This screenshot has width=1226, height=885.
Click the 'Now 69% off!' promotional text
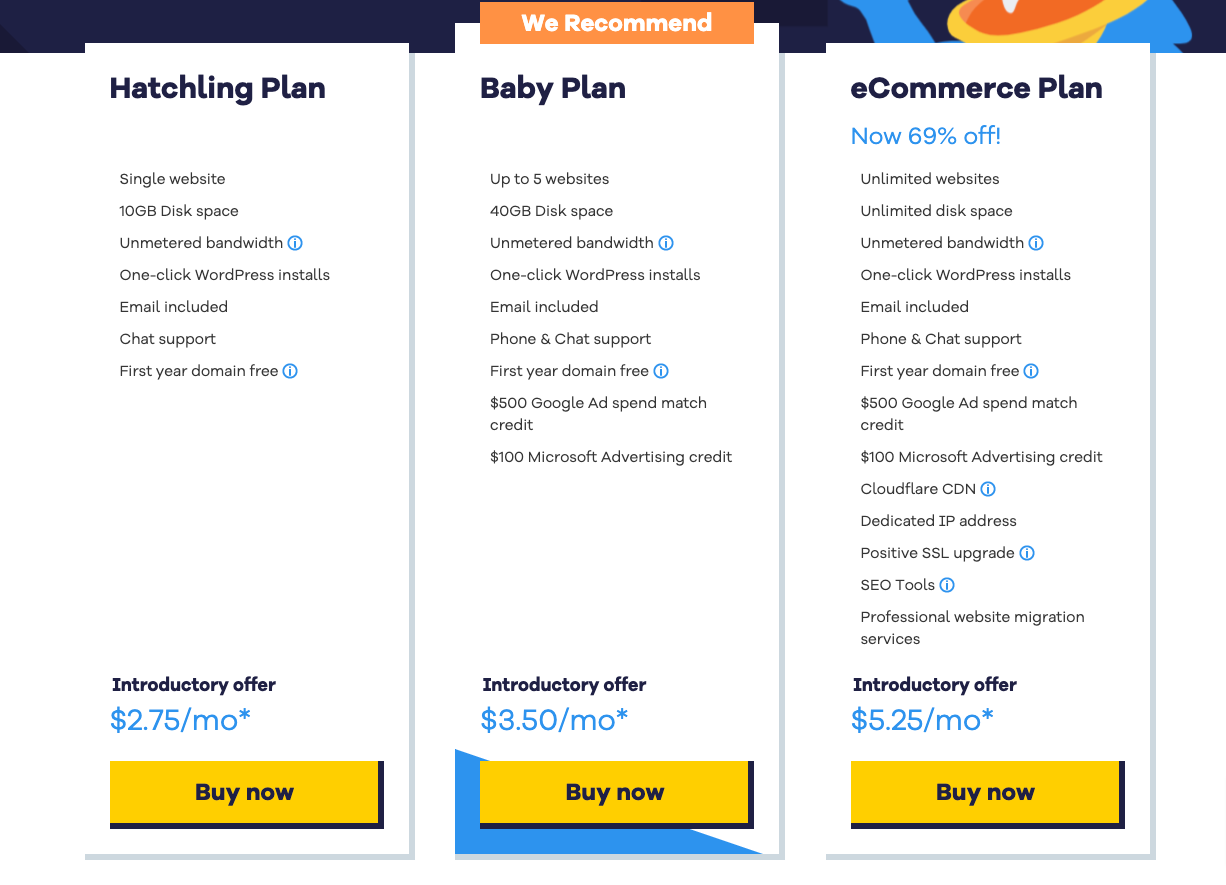(x=925, y=135)
